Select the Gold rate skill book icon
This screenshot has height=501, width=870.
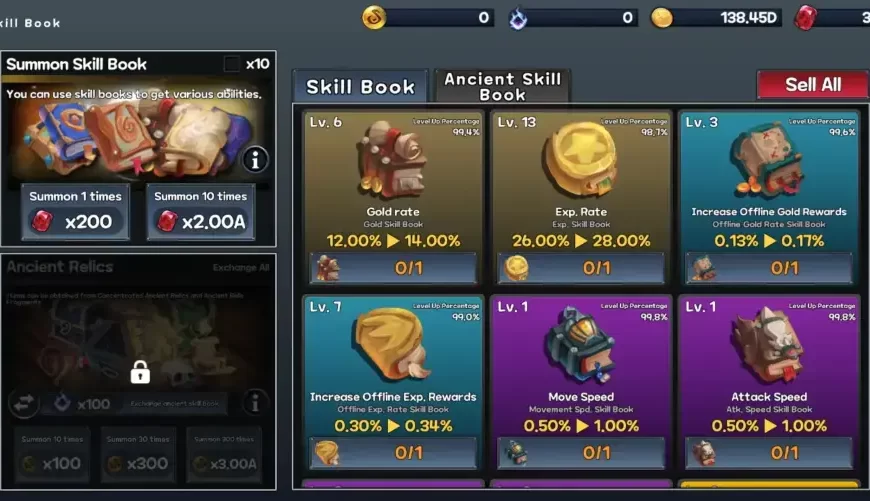(x=393, y=160)
